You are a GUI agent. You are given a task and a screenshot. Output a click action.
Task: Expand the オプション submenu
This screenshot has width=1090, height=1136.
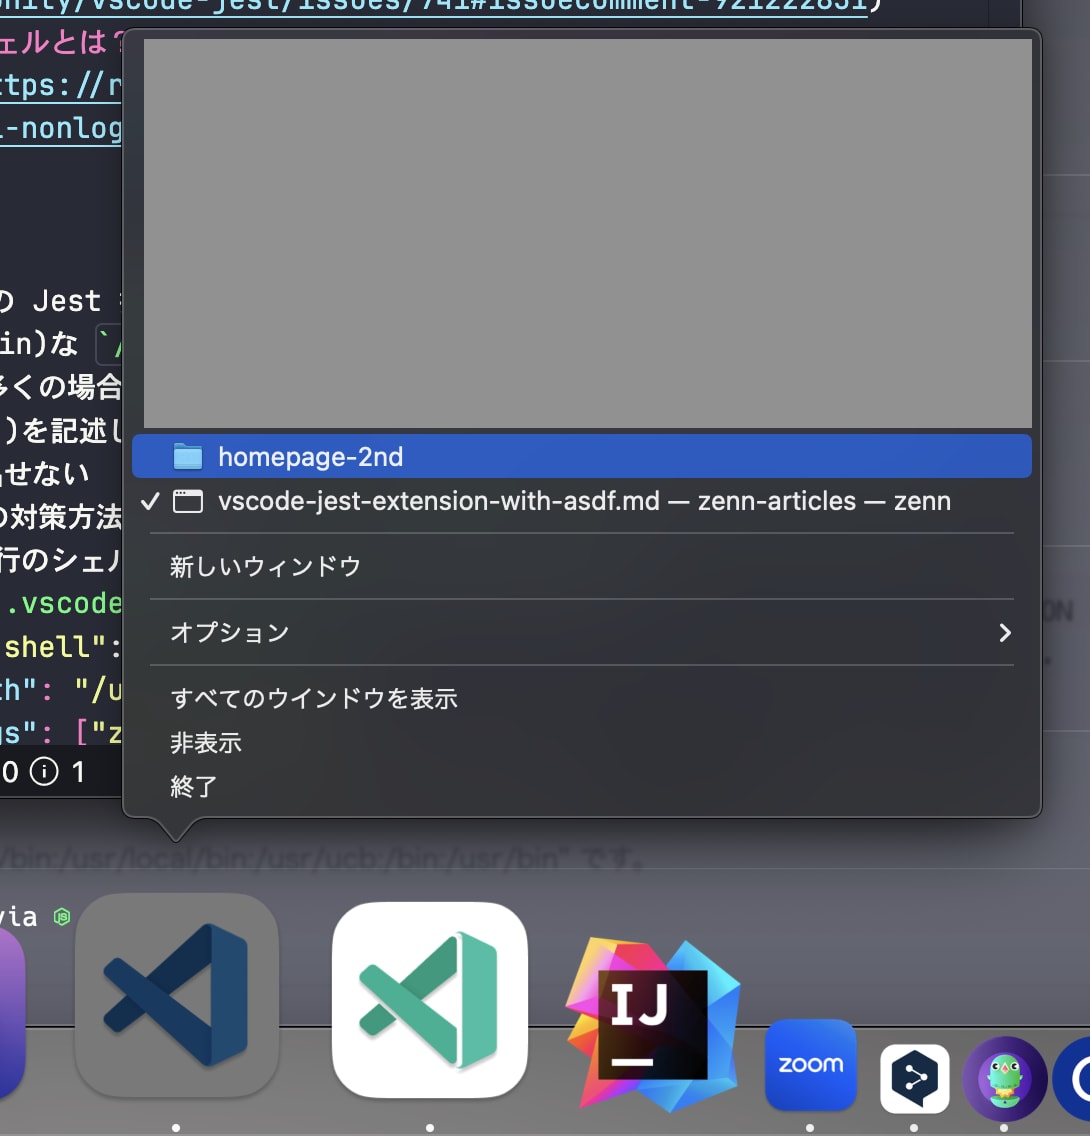tap(582, 632)
